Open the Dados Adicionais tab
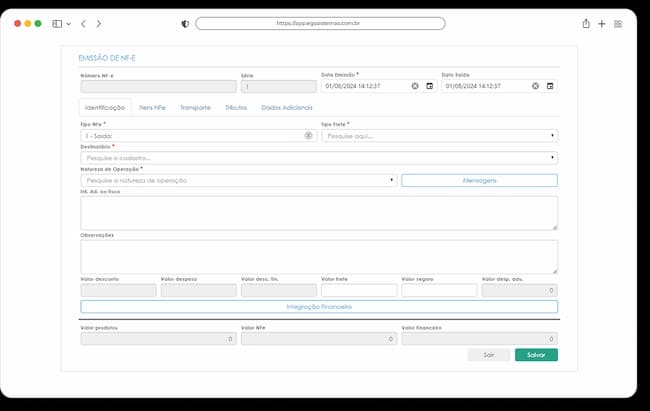The height and width of the screenshot is (411, 650). coord(286,107)
